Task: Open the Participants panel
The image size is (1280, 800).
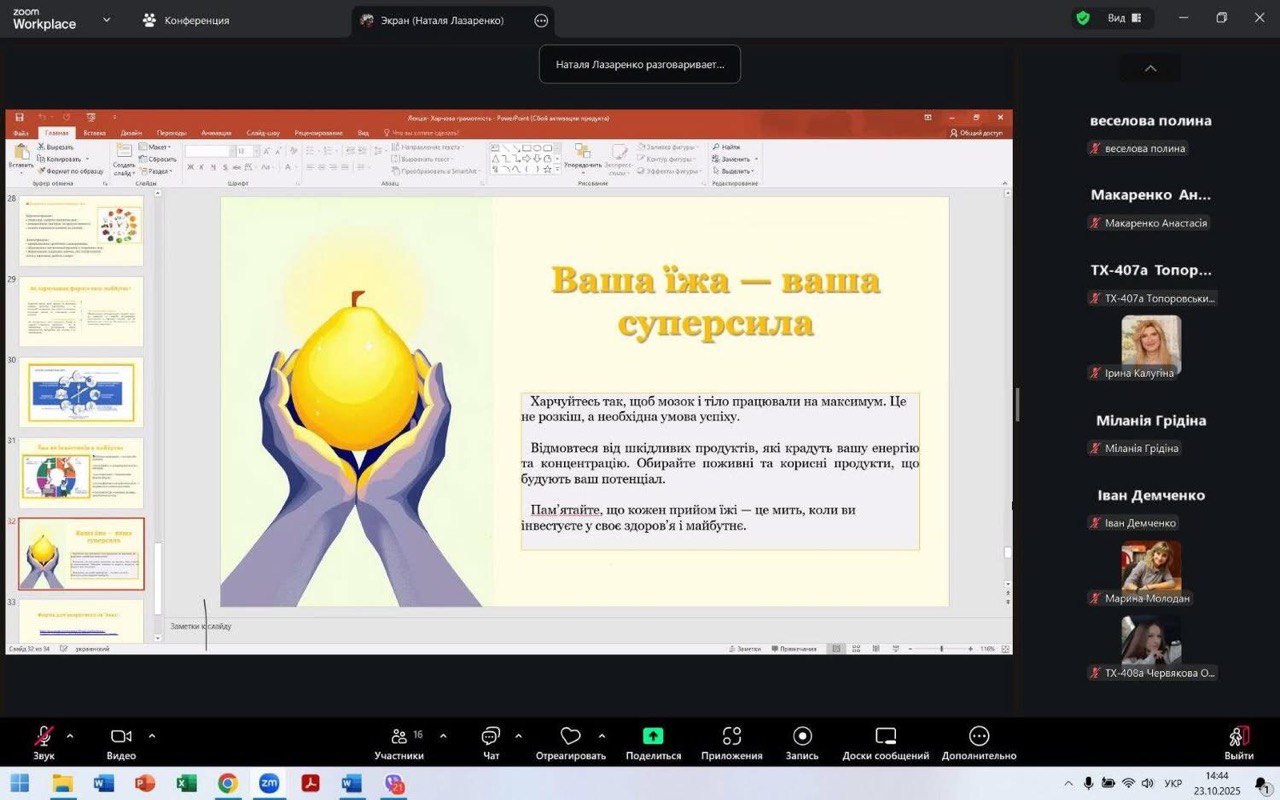Action: 399,743
